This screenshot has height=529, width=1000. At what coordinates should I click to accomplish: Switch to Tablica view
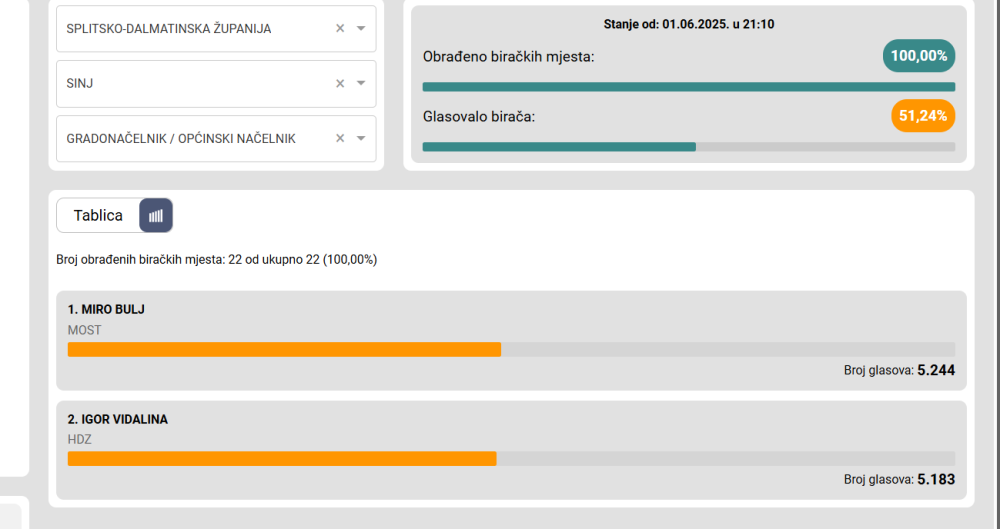pos(98,215)
